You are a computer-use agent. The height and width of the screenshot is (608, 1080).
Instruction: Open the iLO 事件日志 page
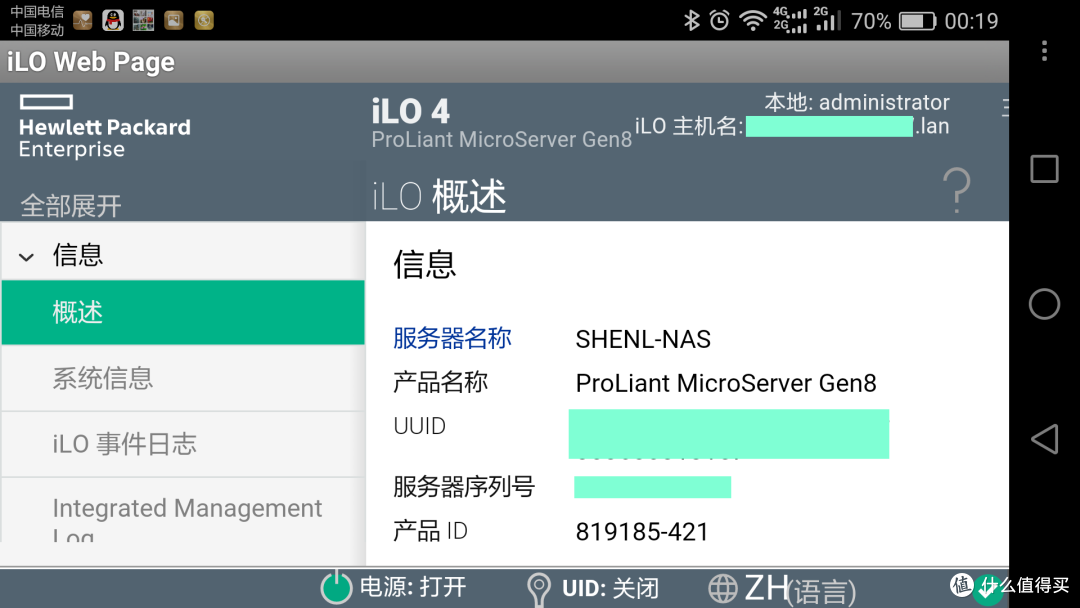coord(183,444)
